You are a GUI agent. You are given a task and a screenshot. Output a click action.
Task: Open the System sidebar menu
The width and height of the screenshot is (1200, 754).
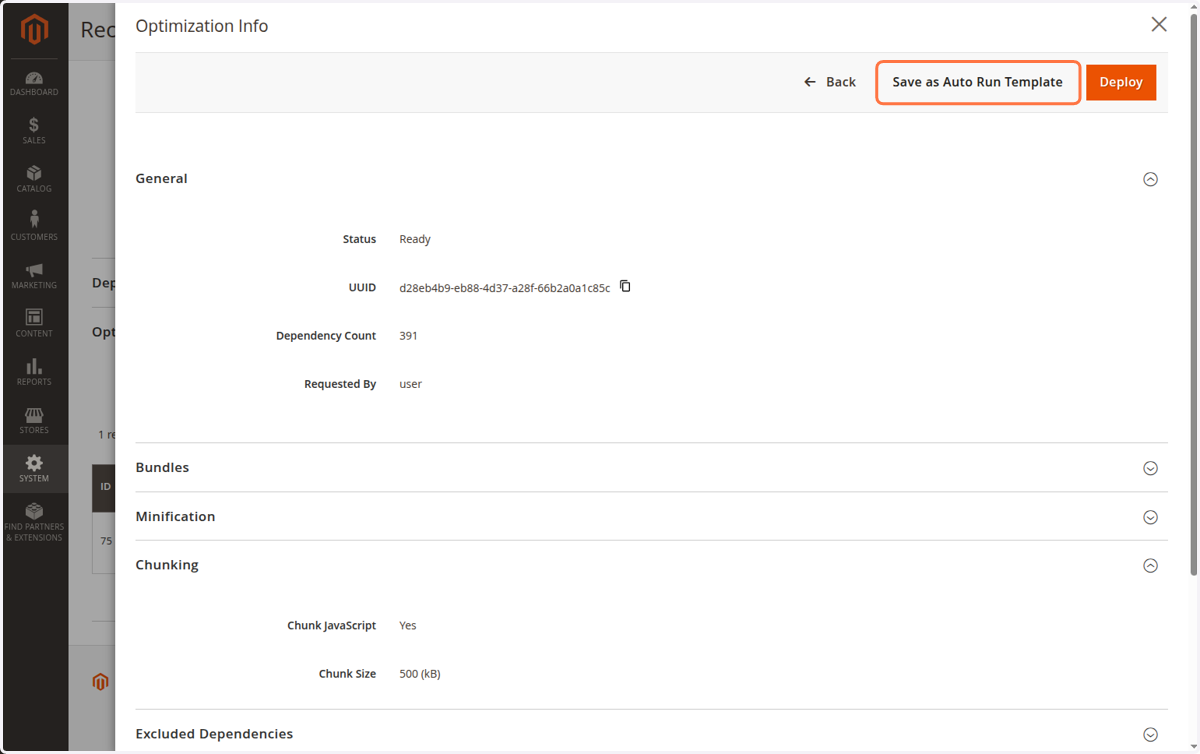tap(34, 469)
